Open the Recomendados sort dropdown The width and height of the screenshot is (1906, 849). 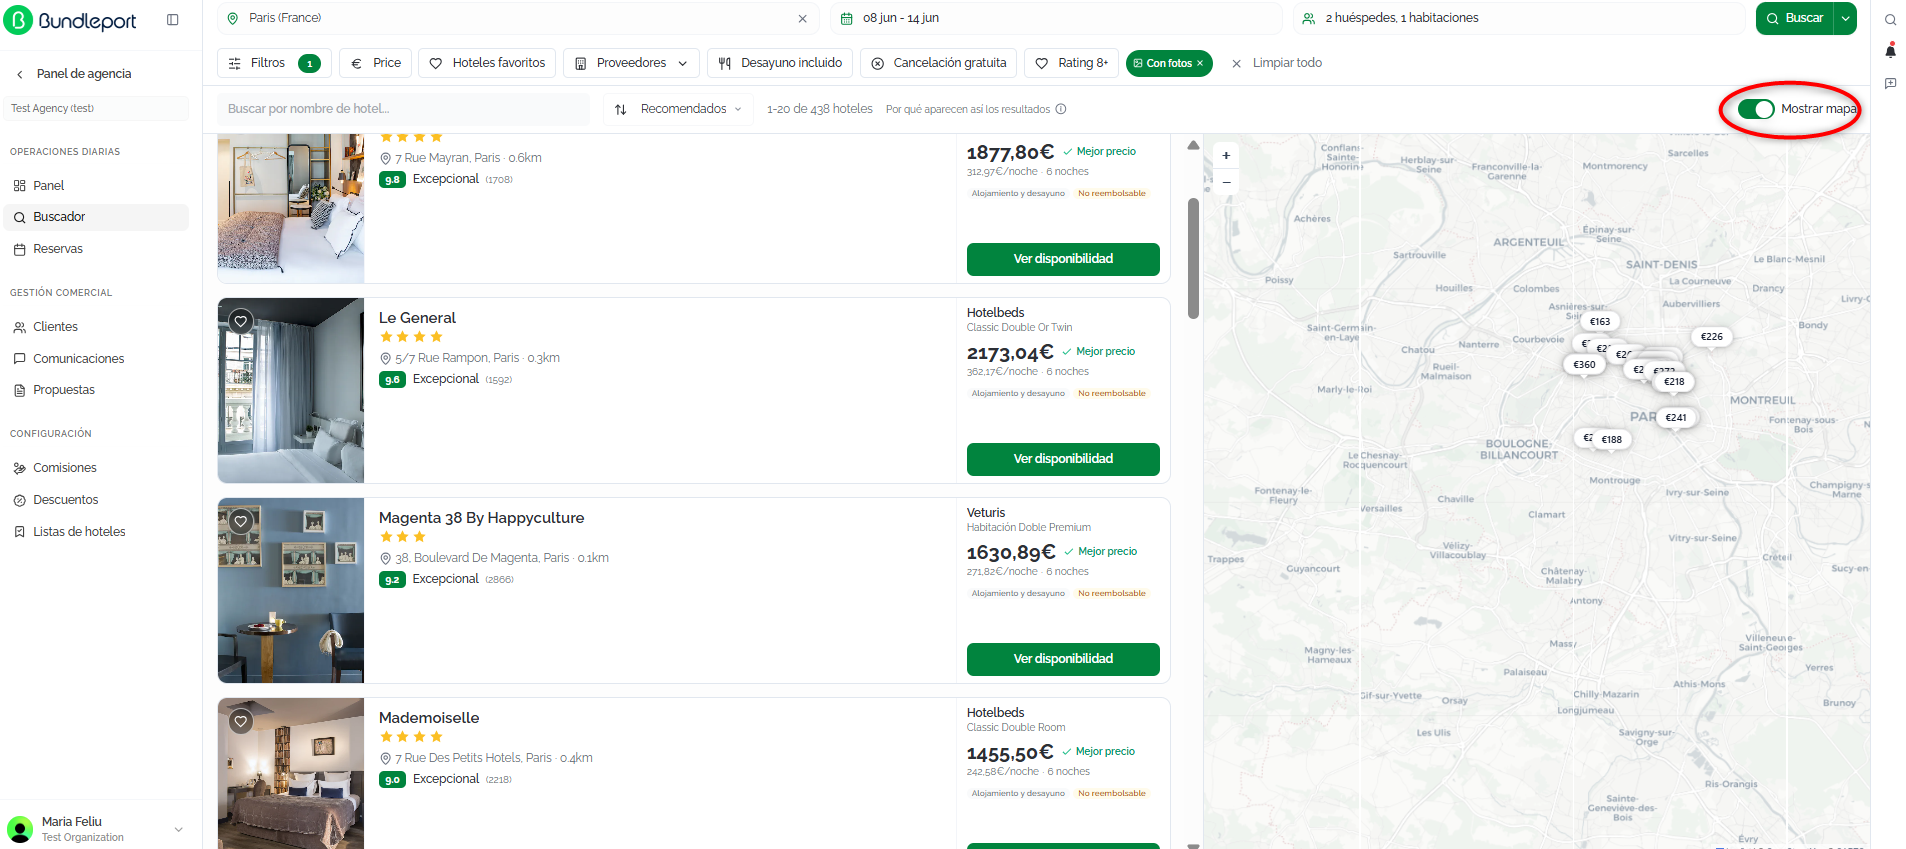point(679,109)
